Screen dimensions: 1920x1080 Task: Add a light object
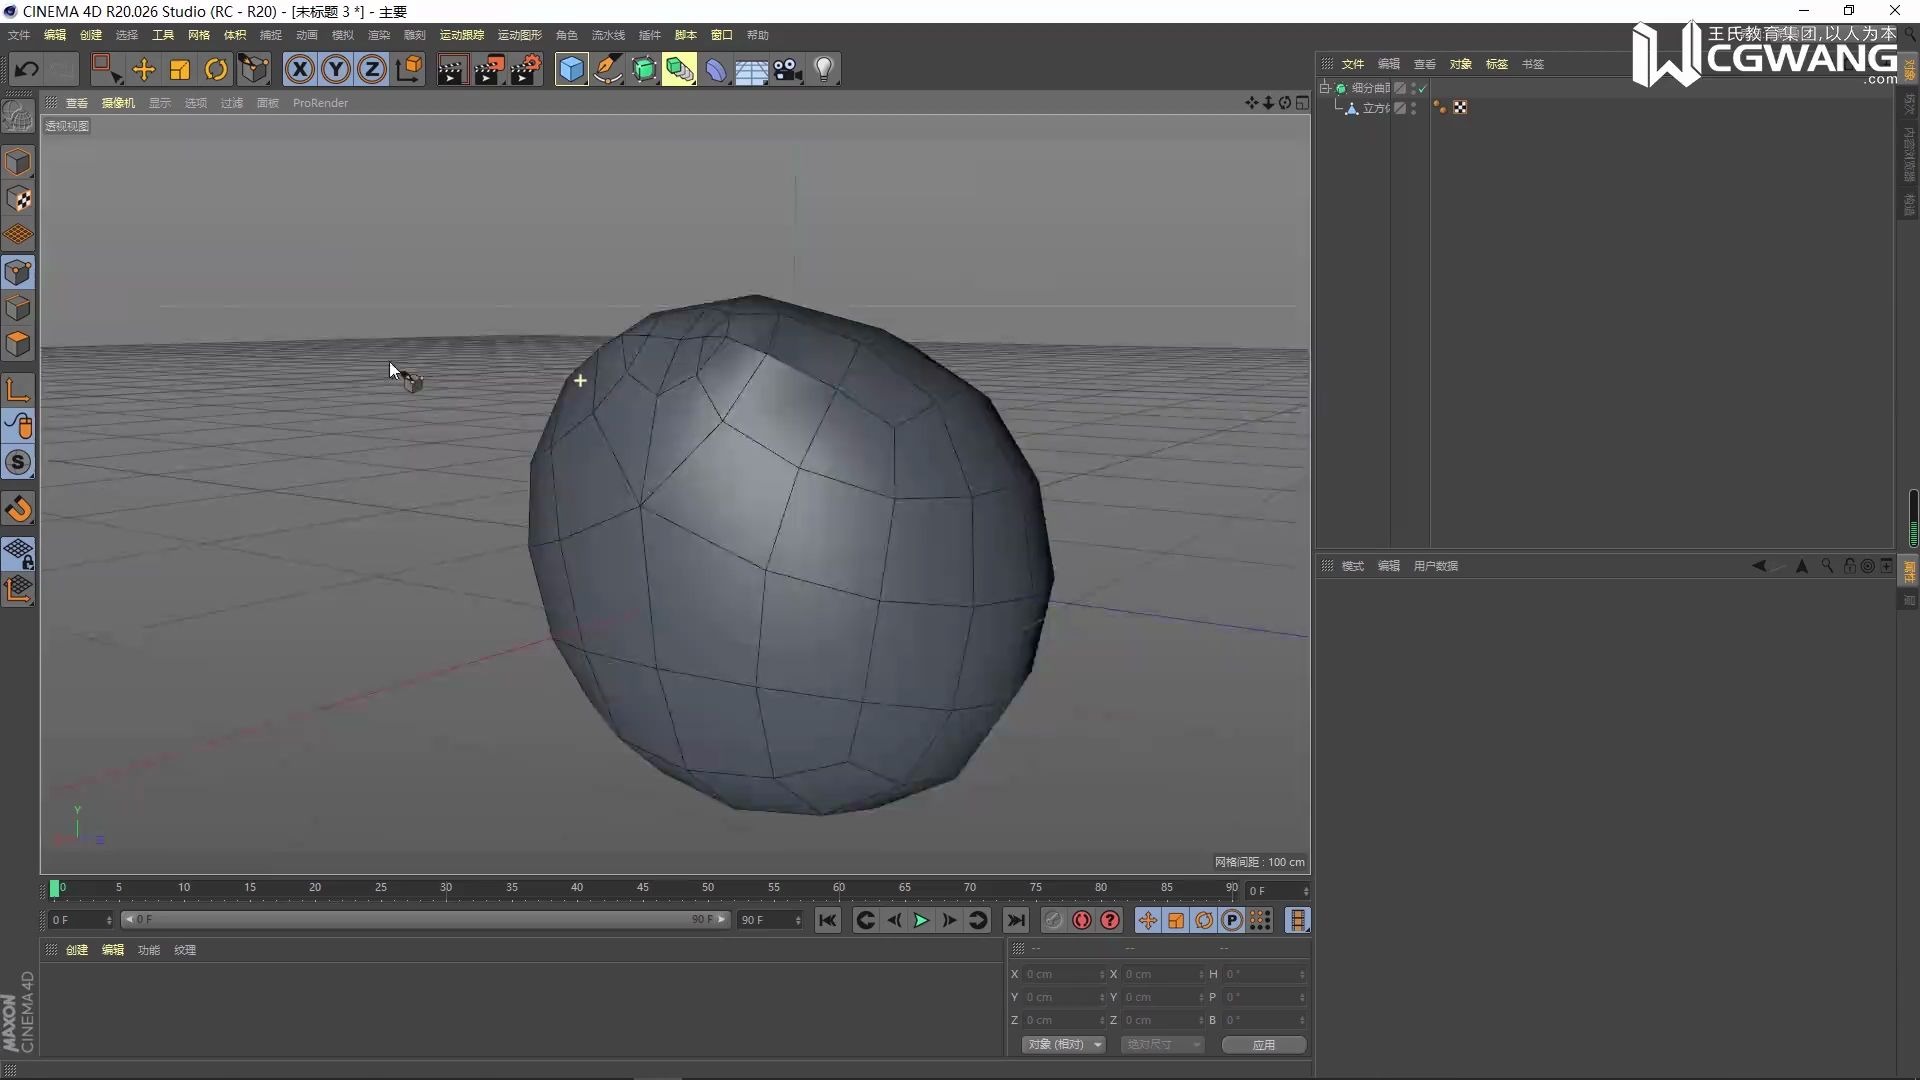[x=824, y=69]
